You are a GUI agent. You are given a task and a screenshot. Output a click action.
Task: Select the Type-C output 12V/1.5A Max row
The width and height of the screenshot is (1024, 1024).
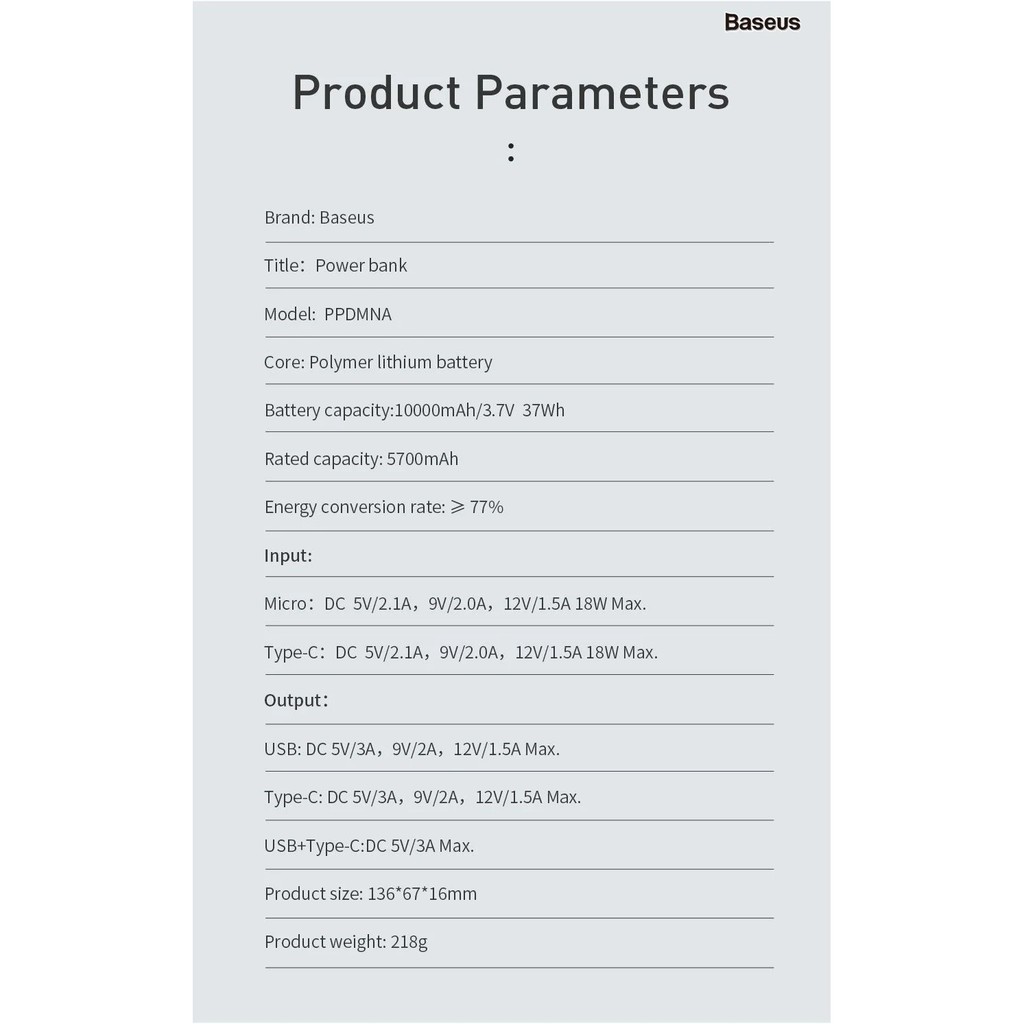[422, 797]
